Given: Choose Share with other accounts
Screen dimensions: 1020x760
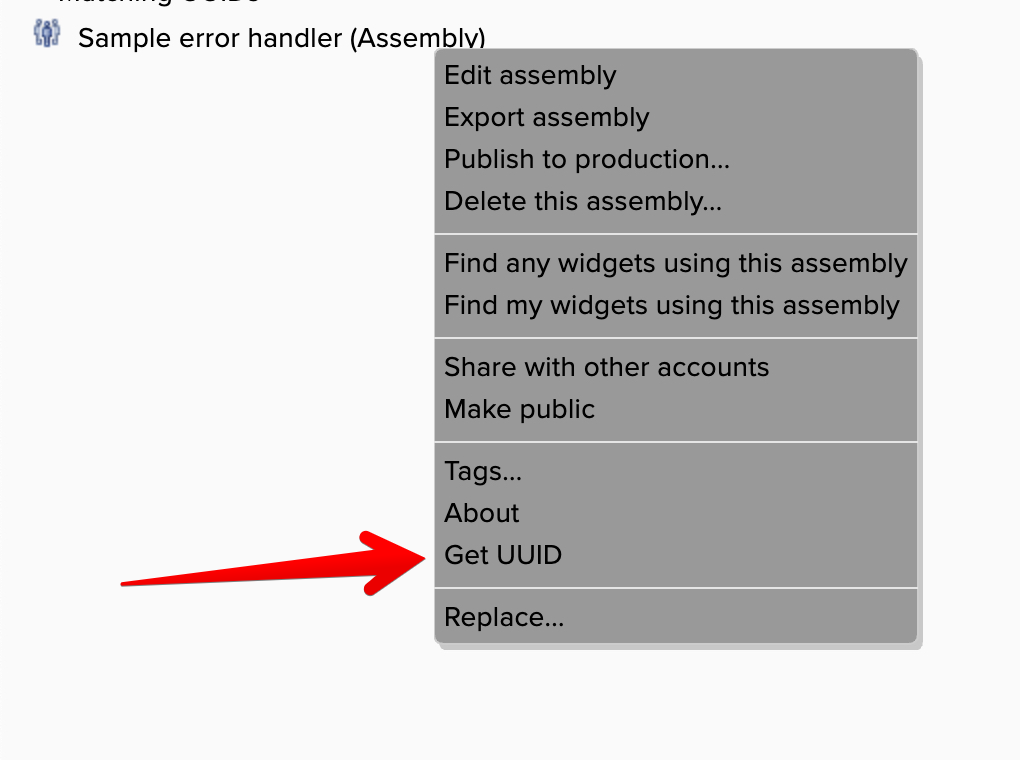Looking at the screenshot, I should click(606, 368).
